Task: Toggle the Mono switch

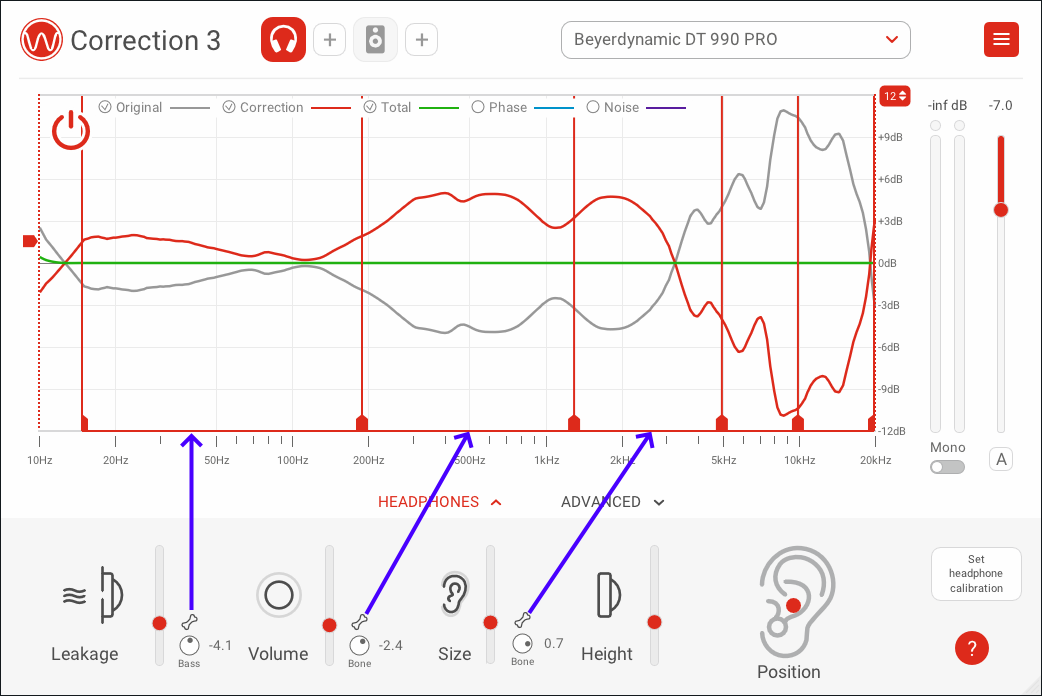Action: tap(947, 467)
